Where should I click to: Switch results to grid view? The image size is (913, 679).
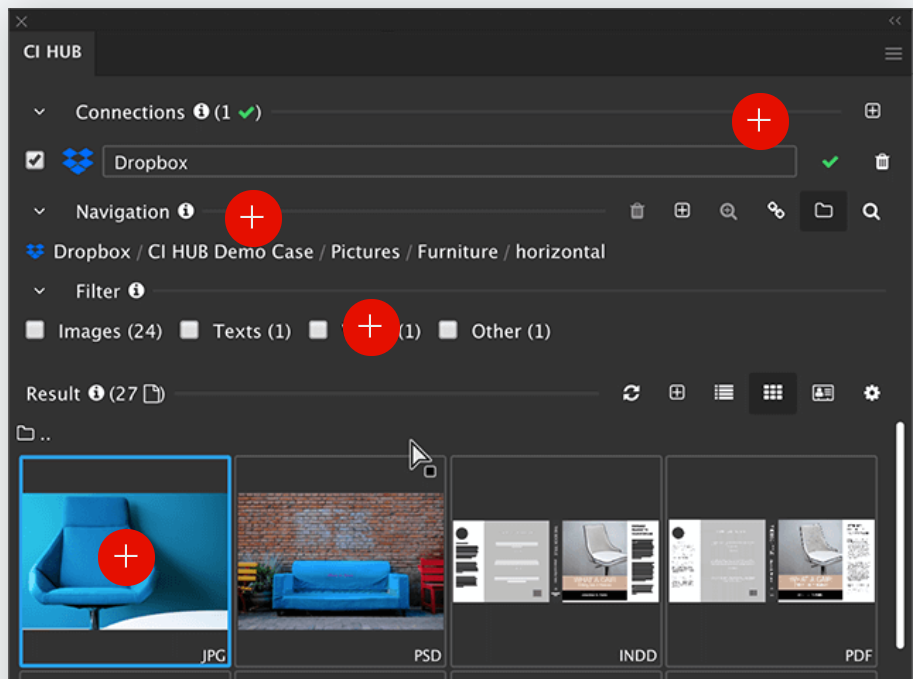(773, 393)
